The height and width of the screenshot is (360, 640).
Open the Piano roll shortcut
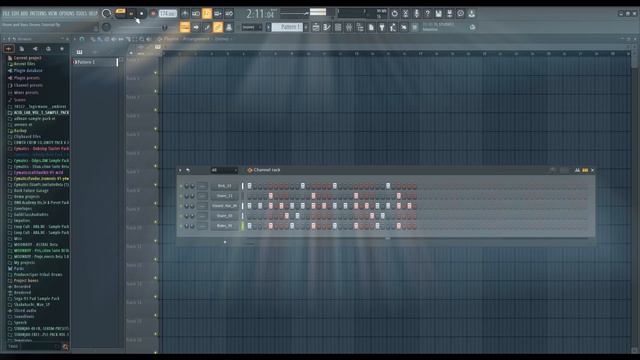[327, 27]
